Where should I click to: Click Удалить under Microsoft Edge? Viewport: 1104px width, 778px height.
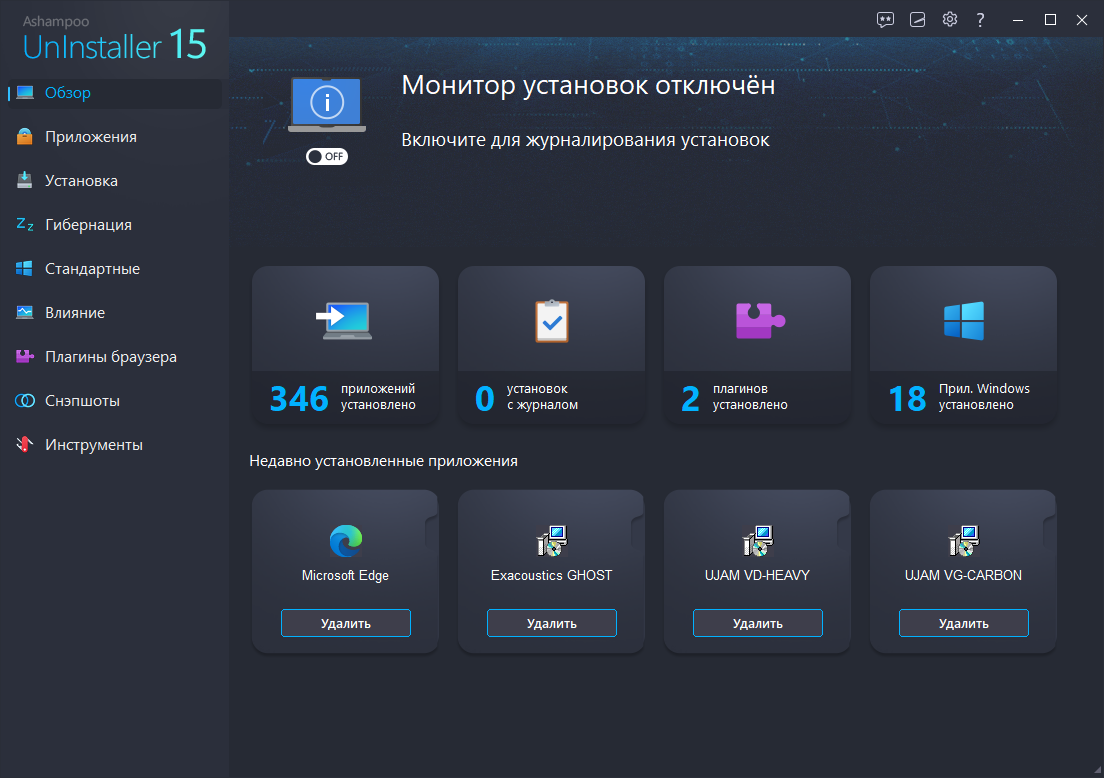coord(346,623)
